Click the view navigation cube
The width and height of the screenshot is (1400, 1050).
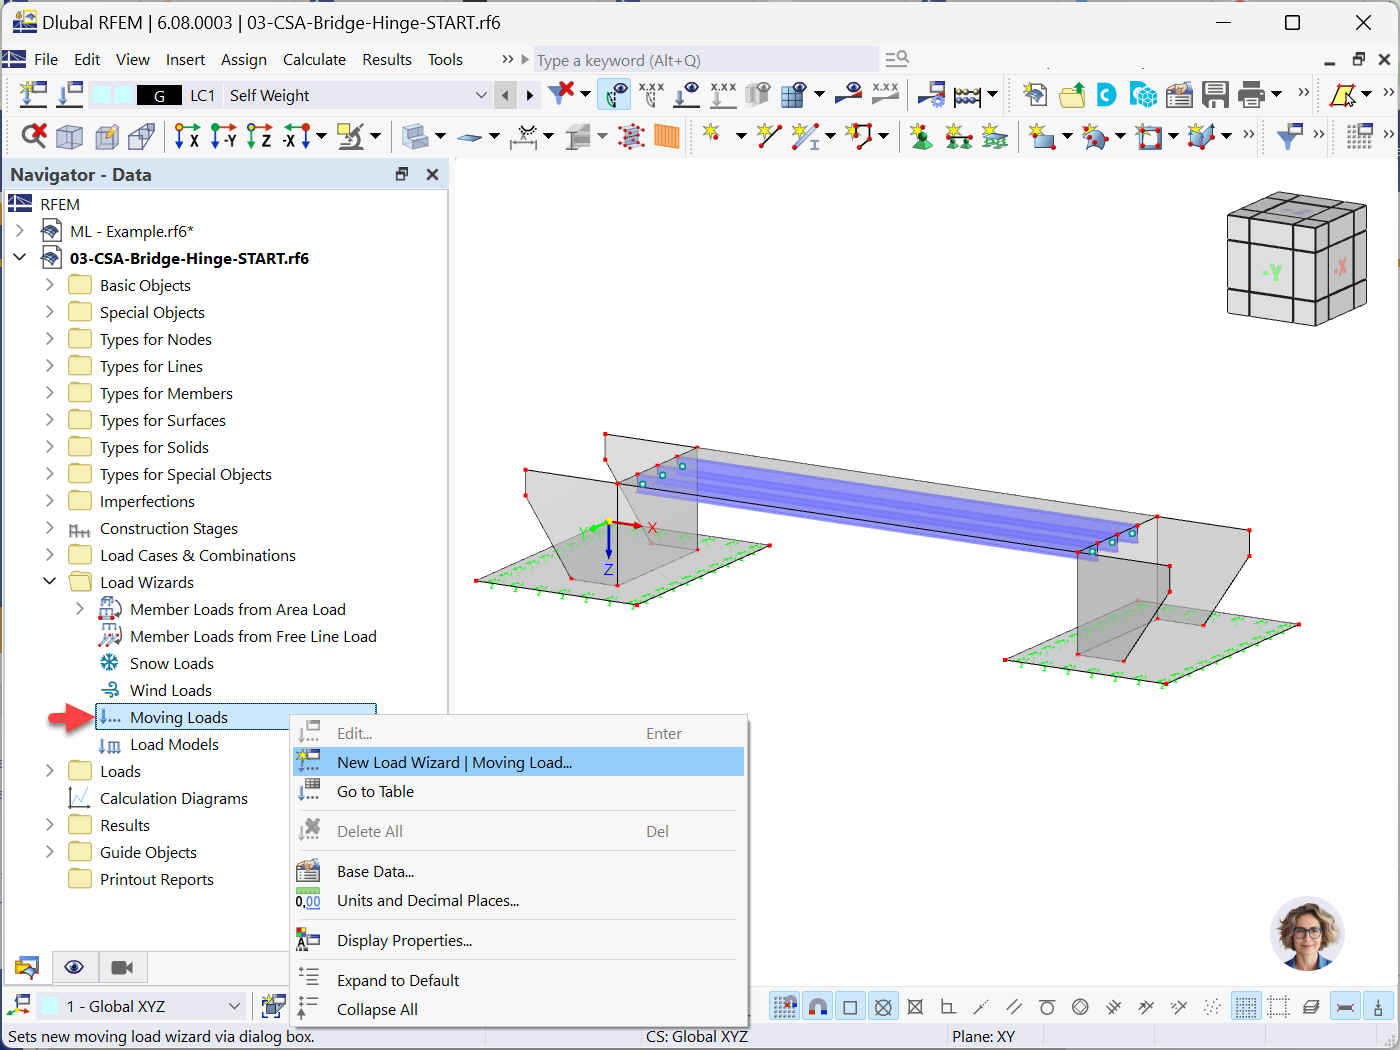click(x=1297, y=258)
